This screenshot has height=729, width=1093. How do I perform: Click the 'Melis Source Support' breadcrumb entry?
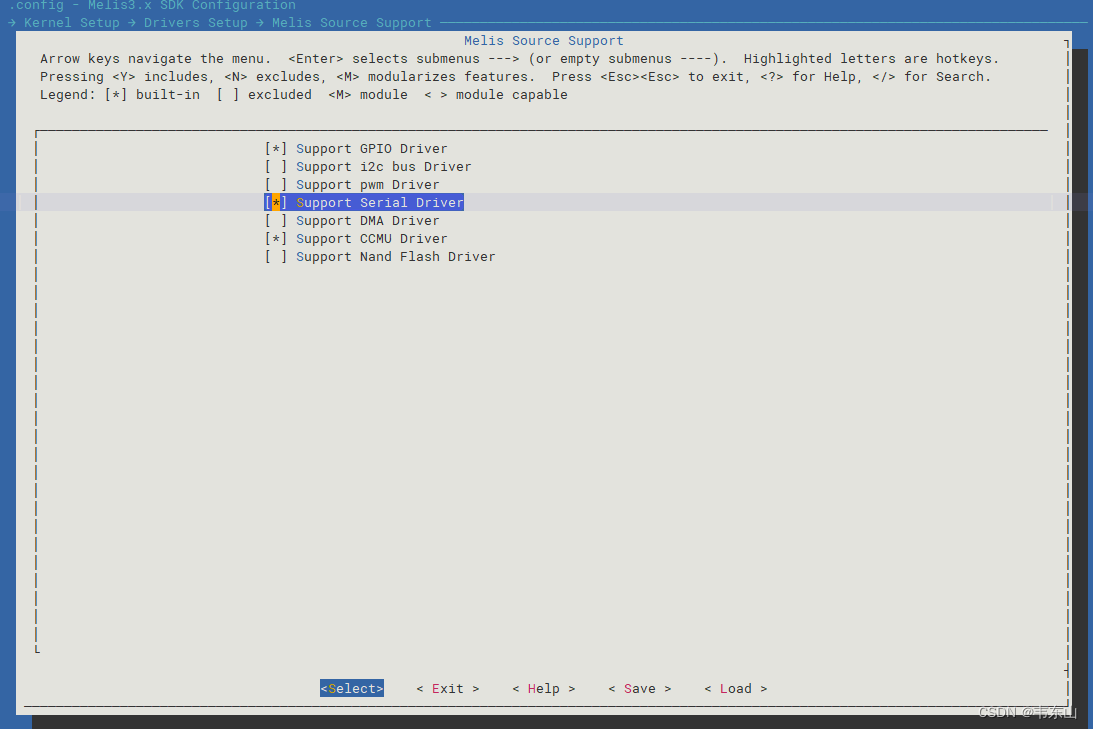click(x=351, y=23)
